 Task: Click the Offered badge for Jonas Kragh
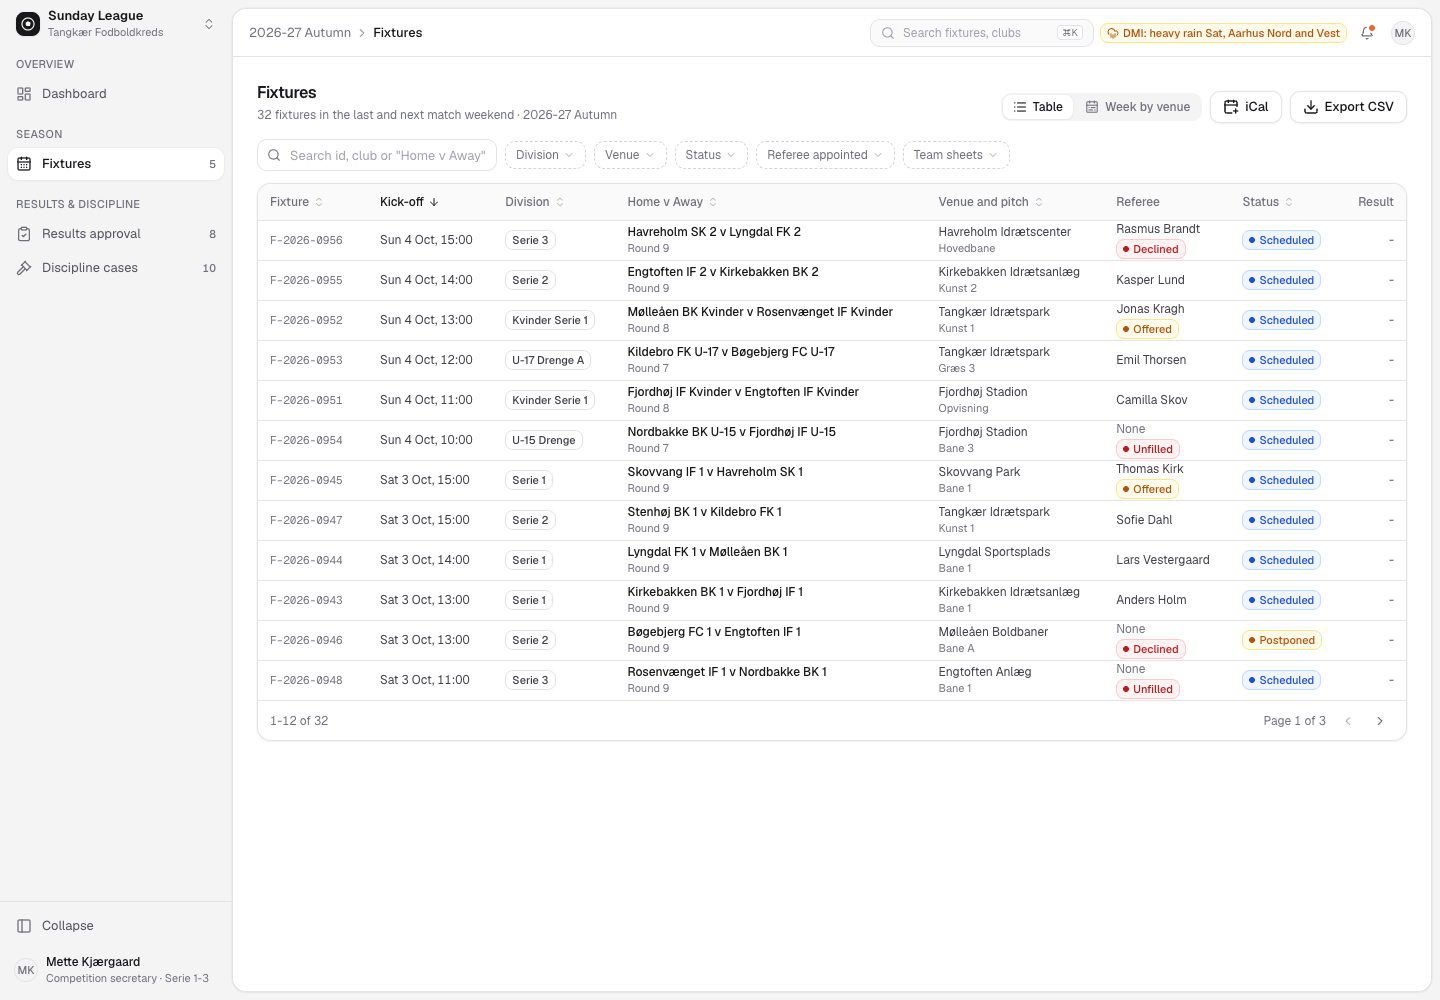[x=1148, y=330]
